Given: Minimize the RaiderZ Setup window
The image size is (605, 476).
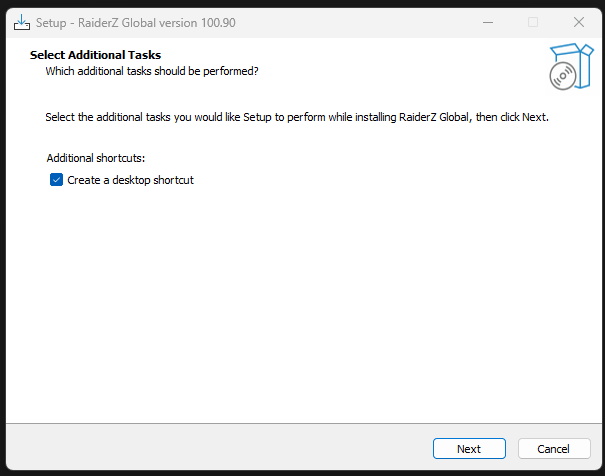Looking at the screenshot, I should point(488,22).
